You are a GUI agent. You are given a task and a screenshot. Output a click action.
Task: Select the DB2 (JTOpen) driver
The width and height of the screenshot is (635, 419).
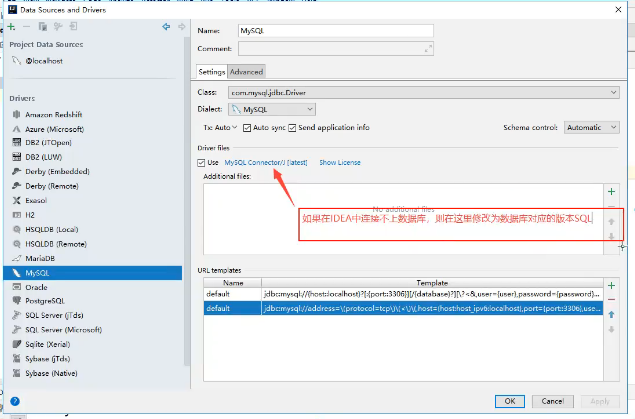pyautogui.click(x=48, y=143)
